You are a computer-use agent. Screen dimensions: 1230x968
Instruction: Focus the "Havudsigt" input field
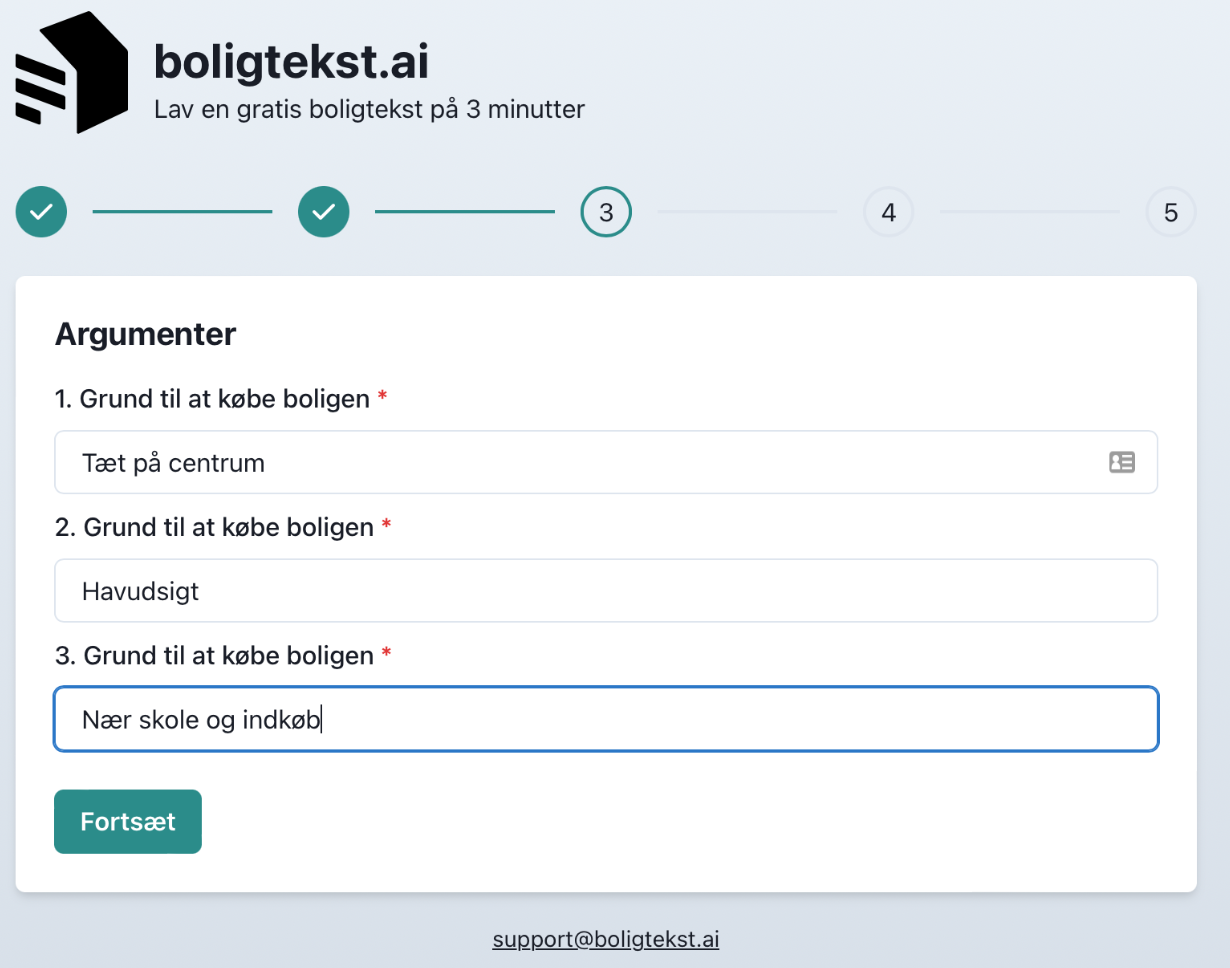coord(605,591)
